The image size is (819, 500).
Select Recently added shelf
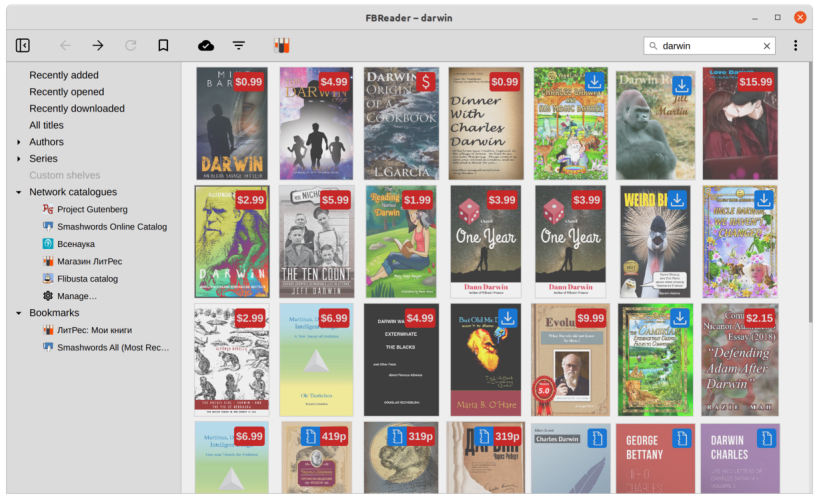(x=64, y=75)
